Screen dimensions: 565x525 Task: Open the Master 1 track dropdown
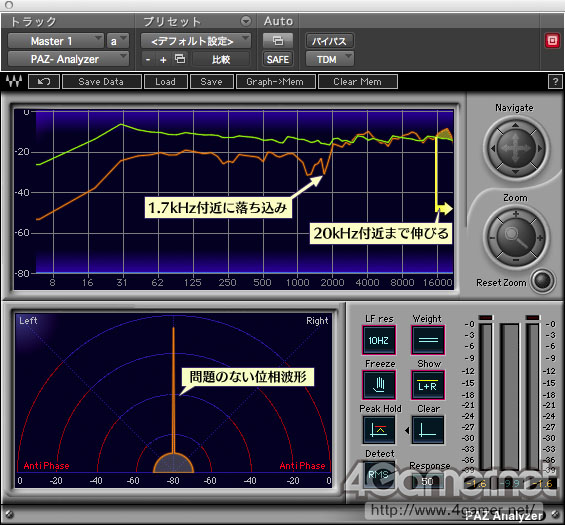(x=55, y=41)
